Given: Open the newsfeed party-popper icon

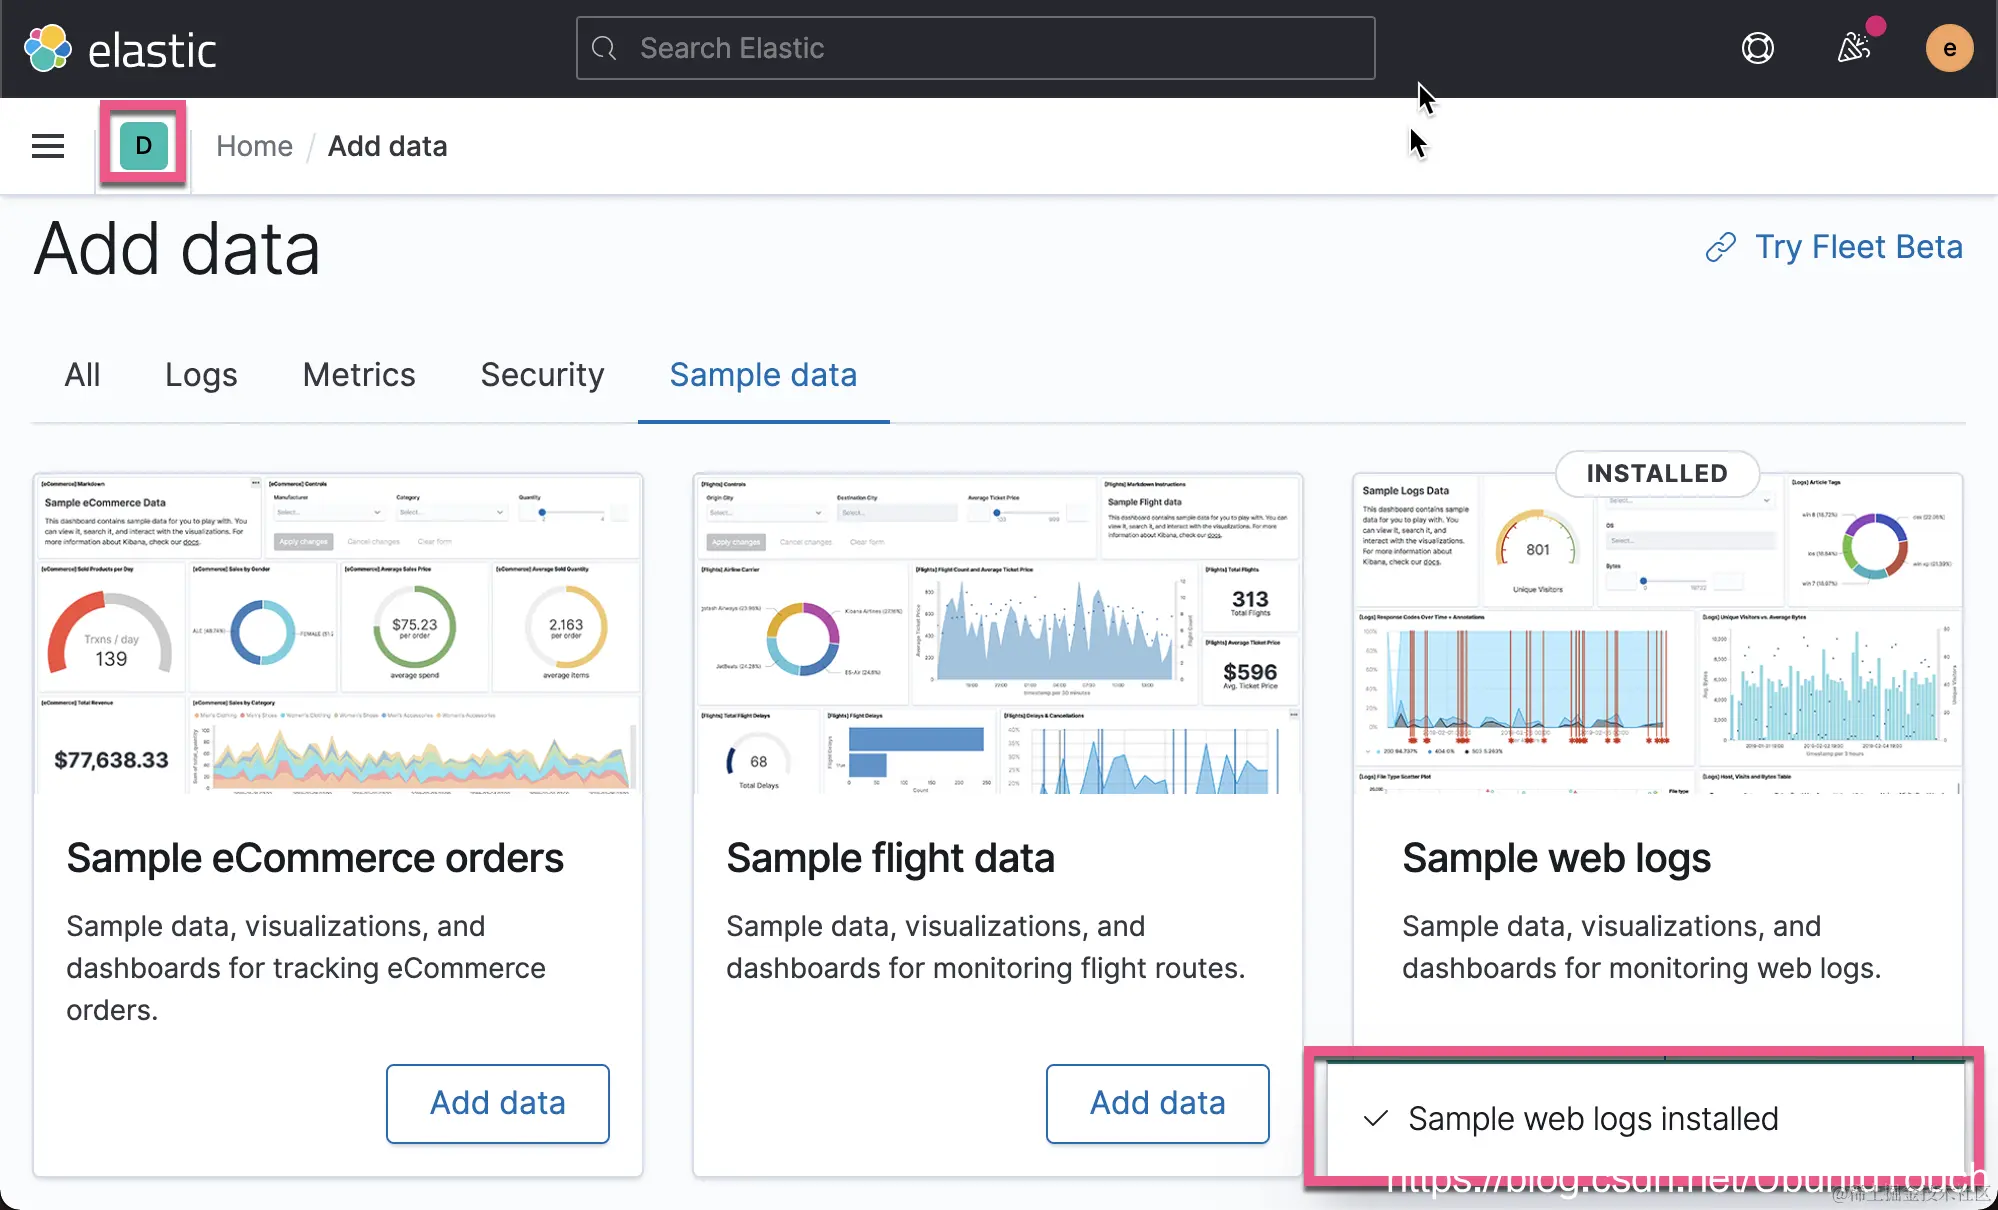Looking at the screenshot, I should (1853, 48).
